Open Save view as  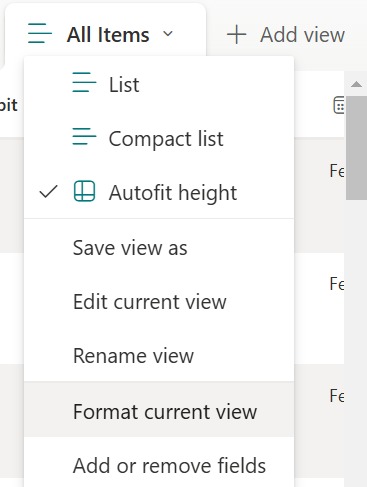pyautogui.click(x=159, y=248)
